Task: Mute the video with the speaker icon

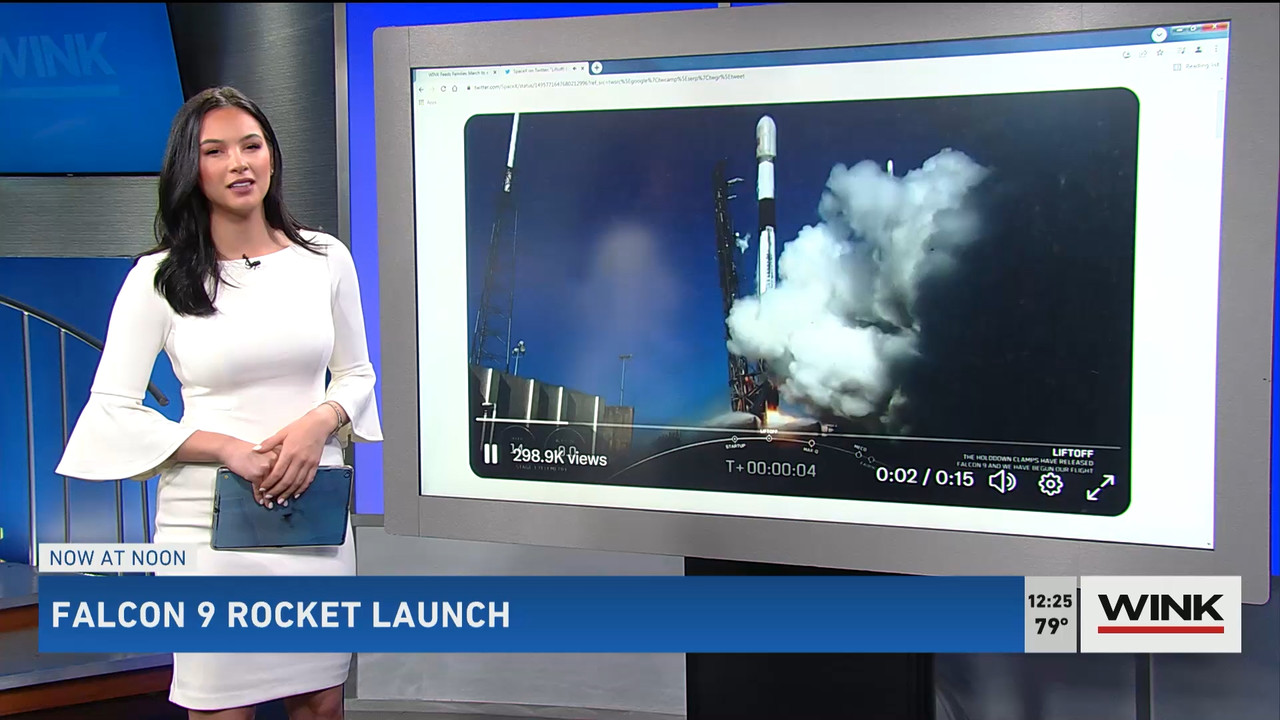Action: coord(1002,482)
